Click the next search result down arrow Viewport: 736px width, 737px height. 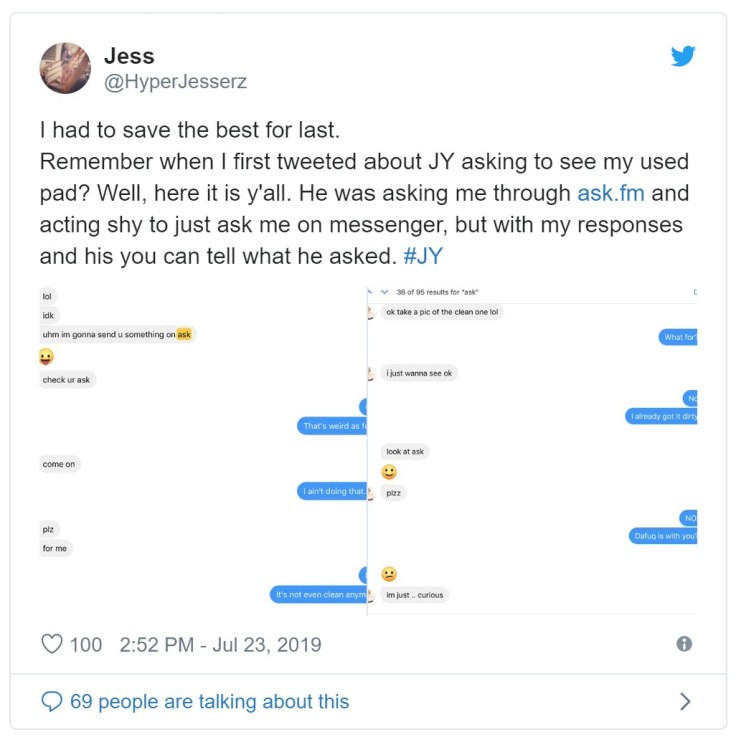tap(385, 292)
